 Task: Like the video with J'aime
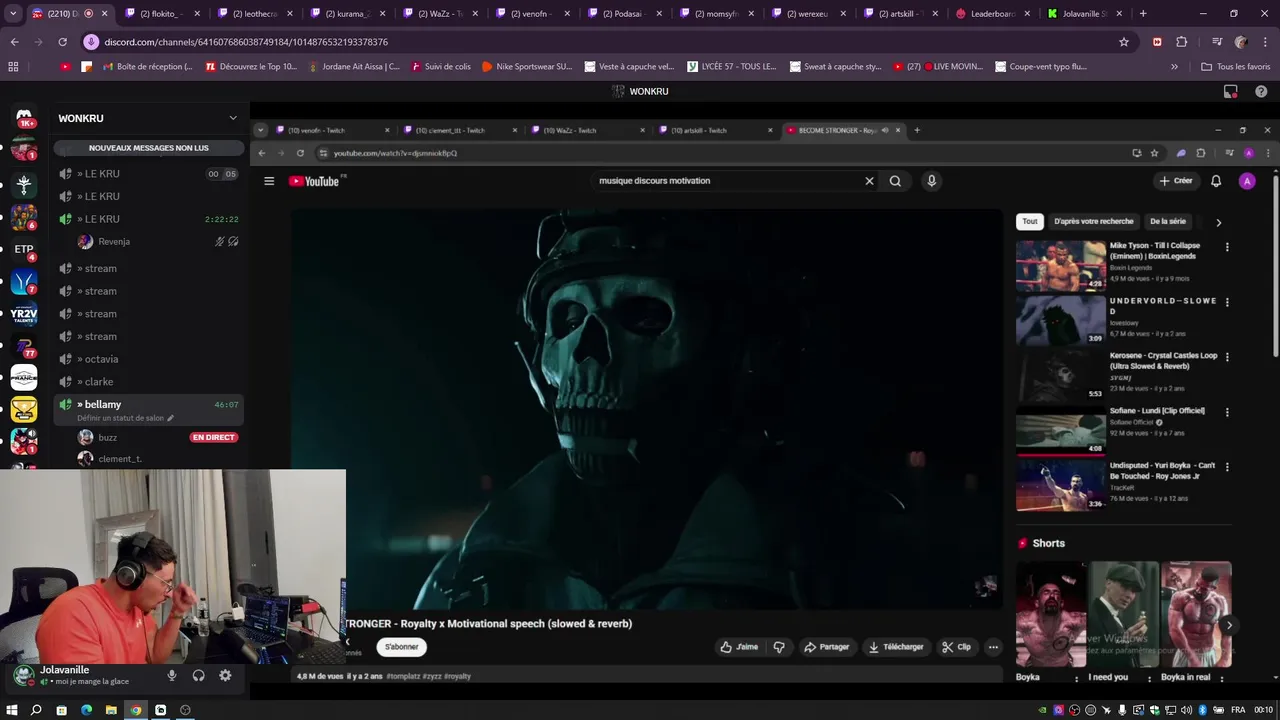pyautogui.click(x=740, y=647)
